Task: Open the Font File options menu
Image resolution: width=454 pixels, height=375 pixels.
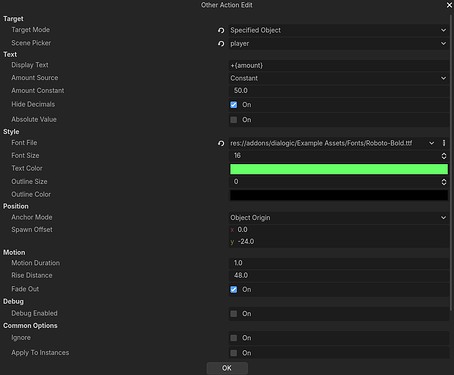Action: pos(444,143)
